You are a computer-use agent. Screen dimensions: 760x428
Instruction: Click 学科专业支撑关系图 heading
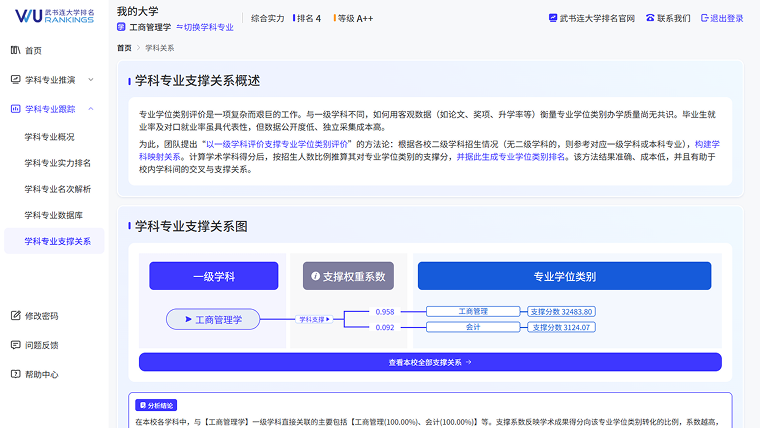pos(191,226)
